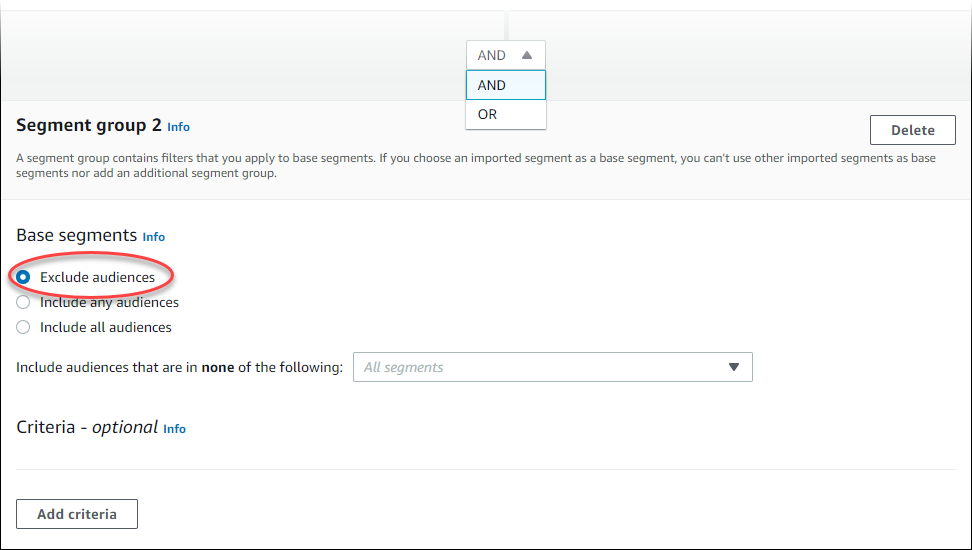Click the segment group description paragraph

tap(476, 165)
